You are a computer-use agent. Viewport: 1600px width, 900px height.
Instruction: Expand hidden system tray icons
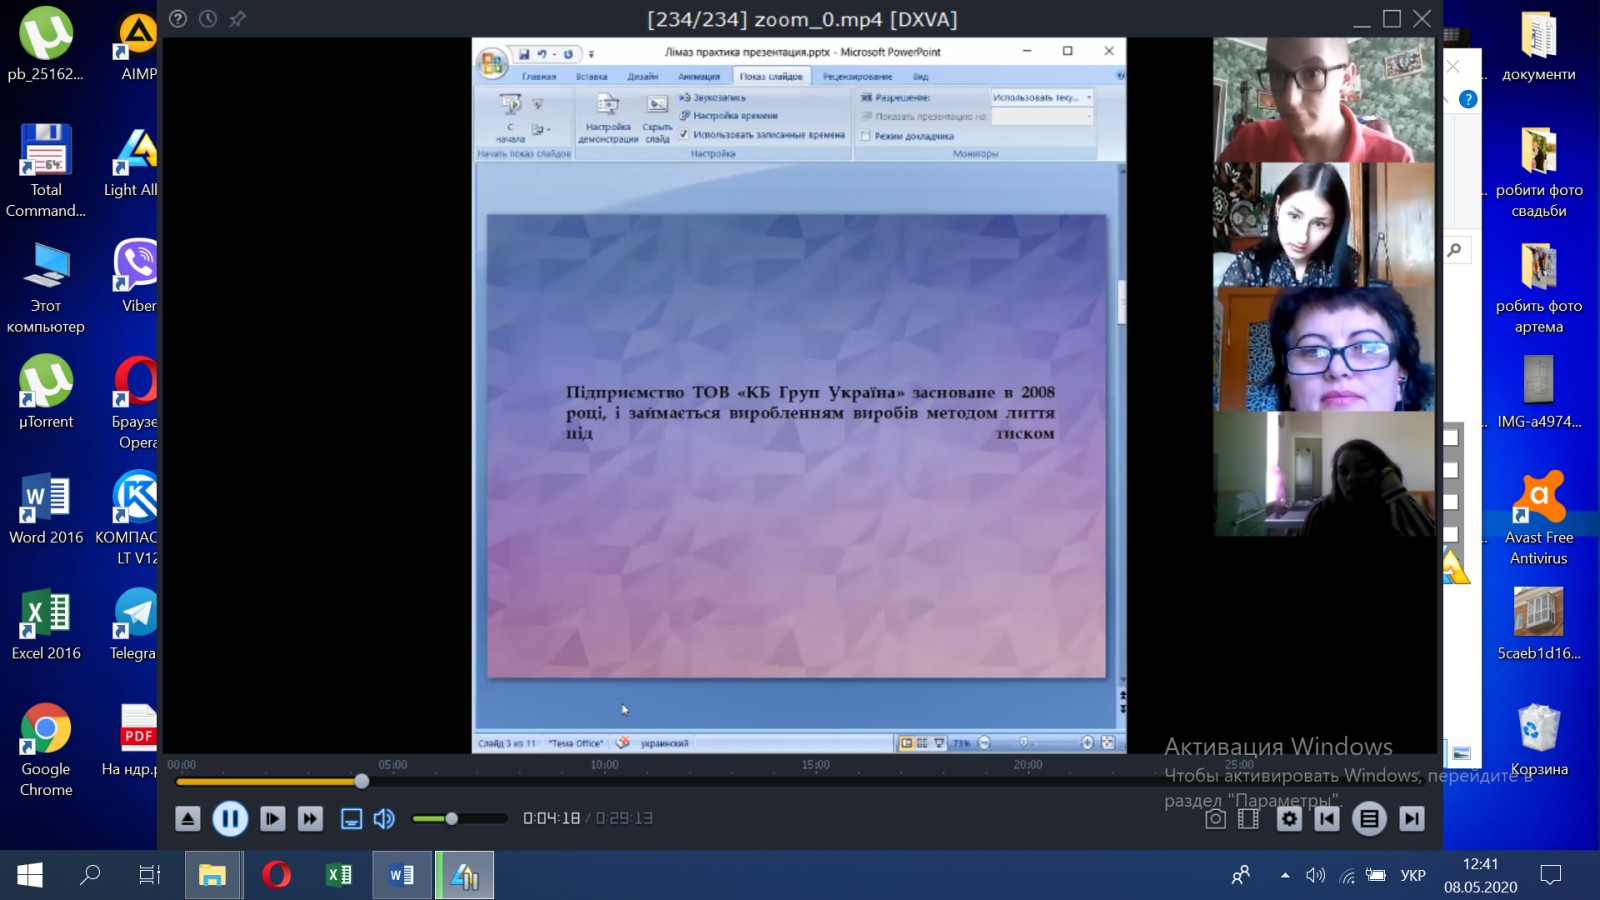(x=1285, y=876)
